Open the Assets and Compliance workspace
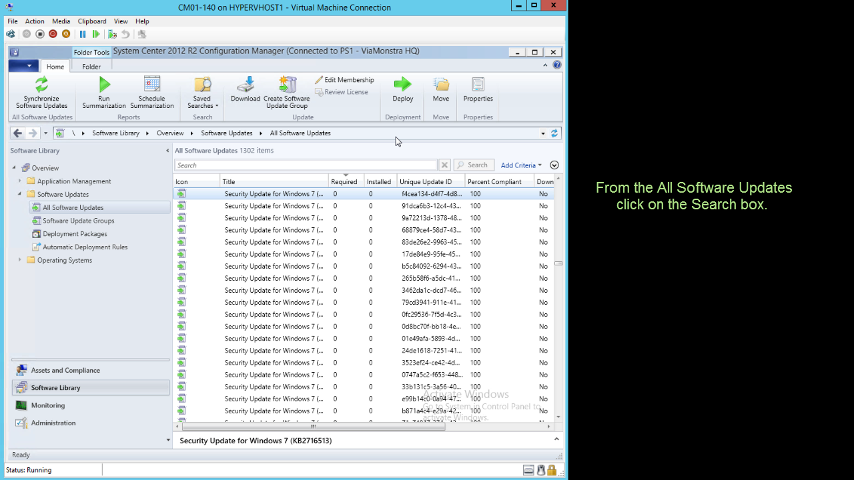854x480 pixels. (x=65, y=370)
